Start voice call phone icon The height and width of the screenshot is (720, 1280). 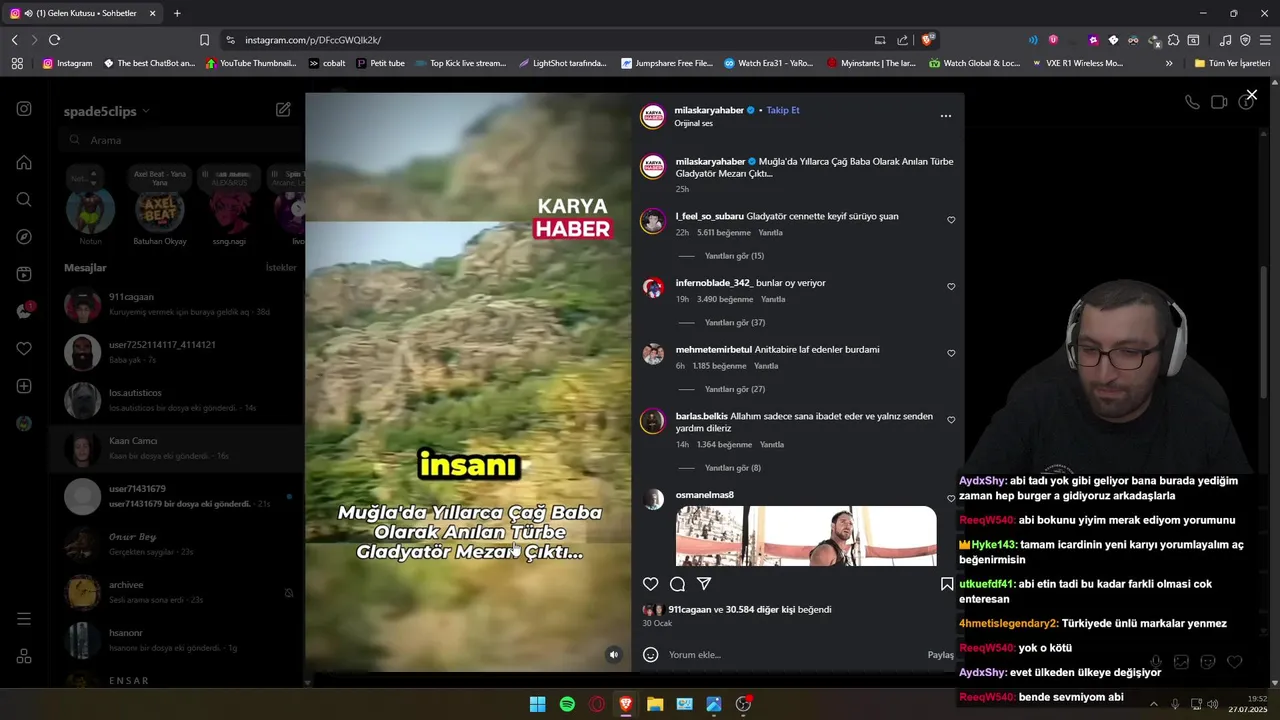[1192, 102]
